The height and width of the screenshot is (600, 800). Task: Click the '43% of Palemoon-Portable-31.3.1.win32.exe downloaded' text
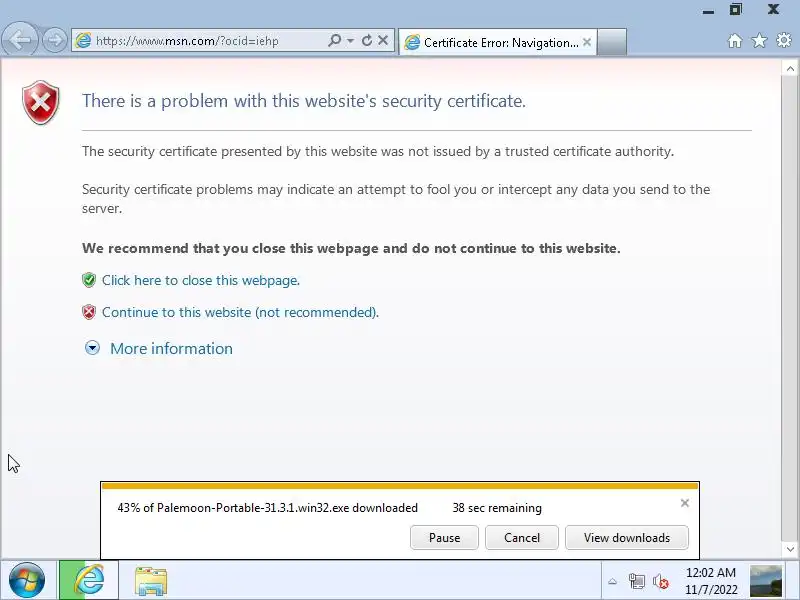pyautogui.click(x=267, y=508)
